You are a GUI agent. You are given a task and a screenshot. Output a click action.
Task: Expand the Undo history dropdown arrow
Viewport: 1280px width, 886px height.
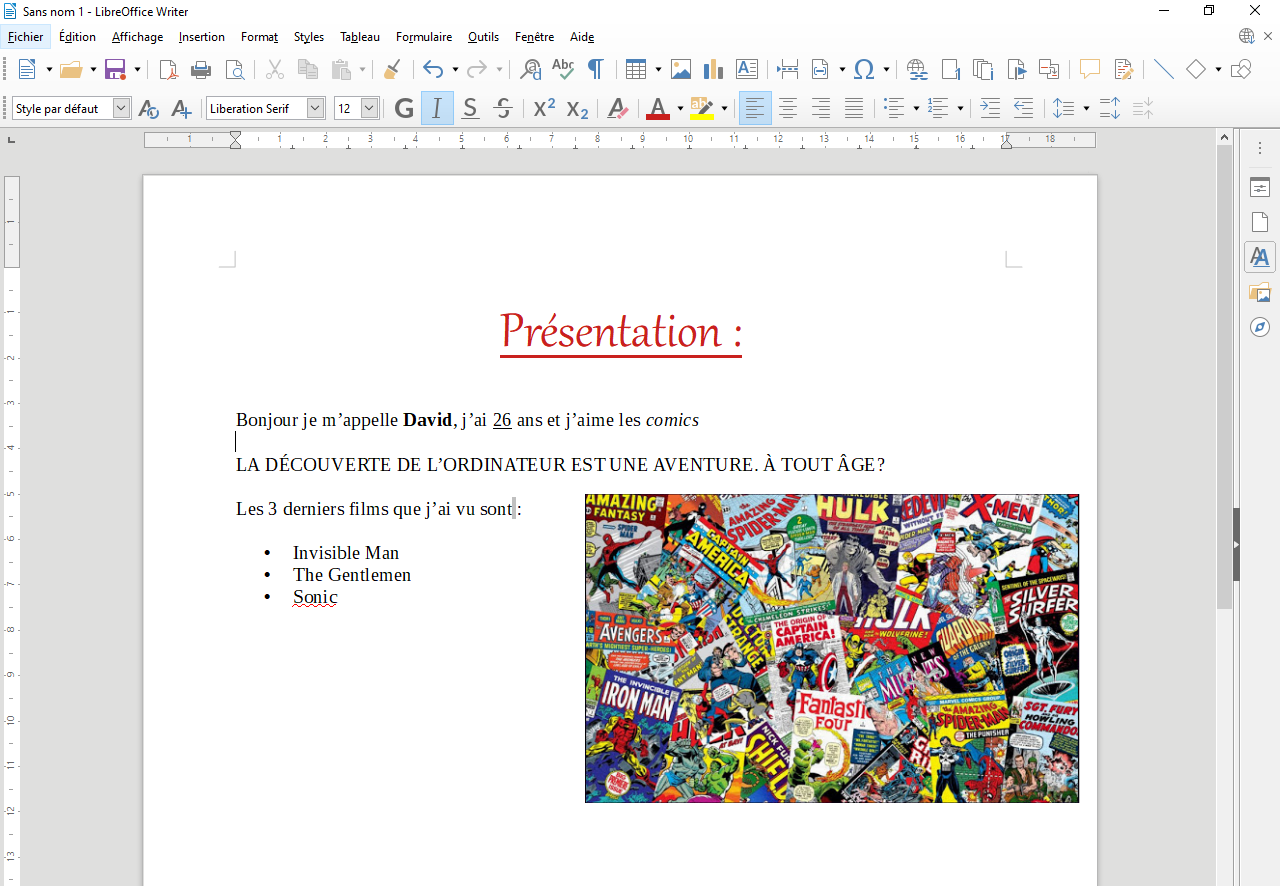coord(455,69)
